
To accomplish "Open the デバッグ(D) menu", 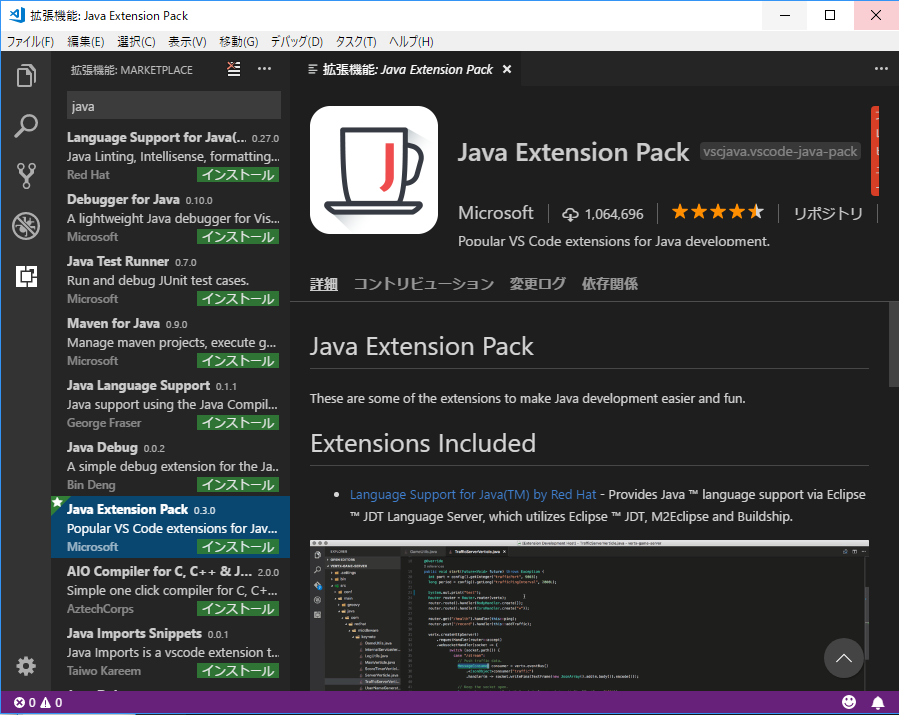I will click(296, 41).
